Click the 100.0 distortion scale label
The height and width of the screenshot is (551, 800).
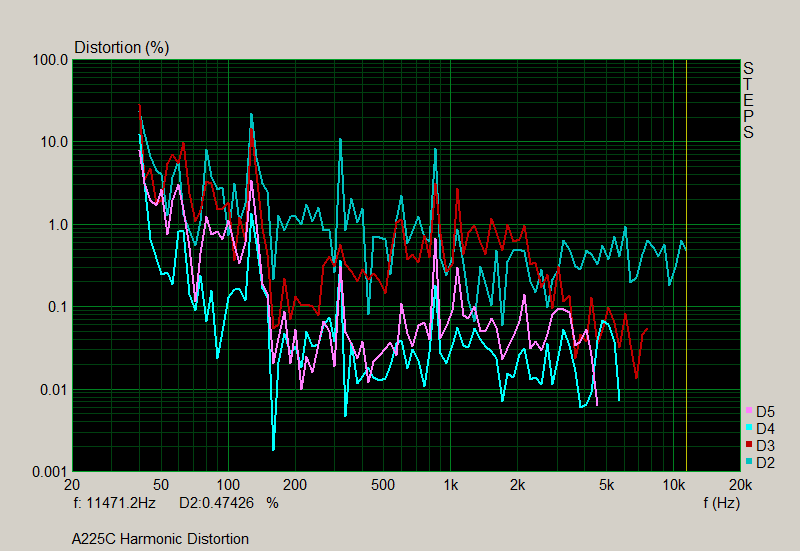(x=50, y=60)
